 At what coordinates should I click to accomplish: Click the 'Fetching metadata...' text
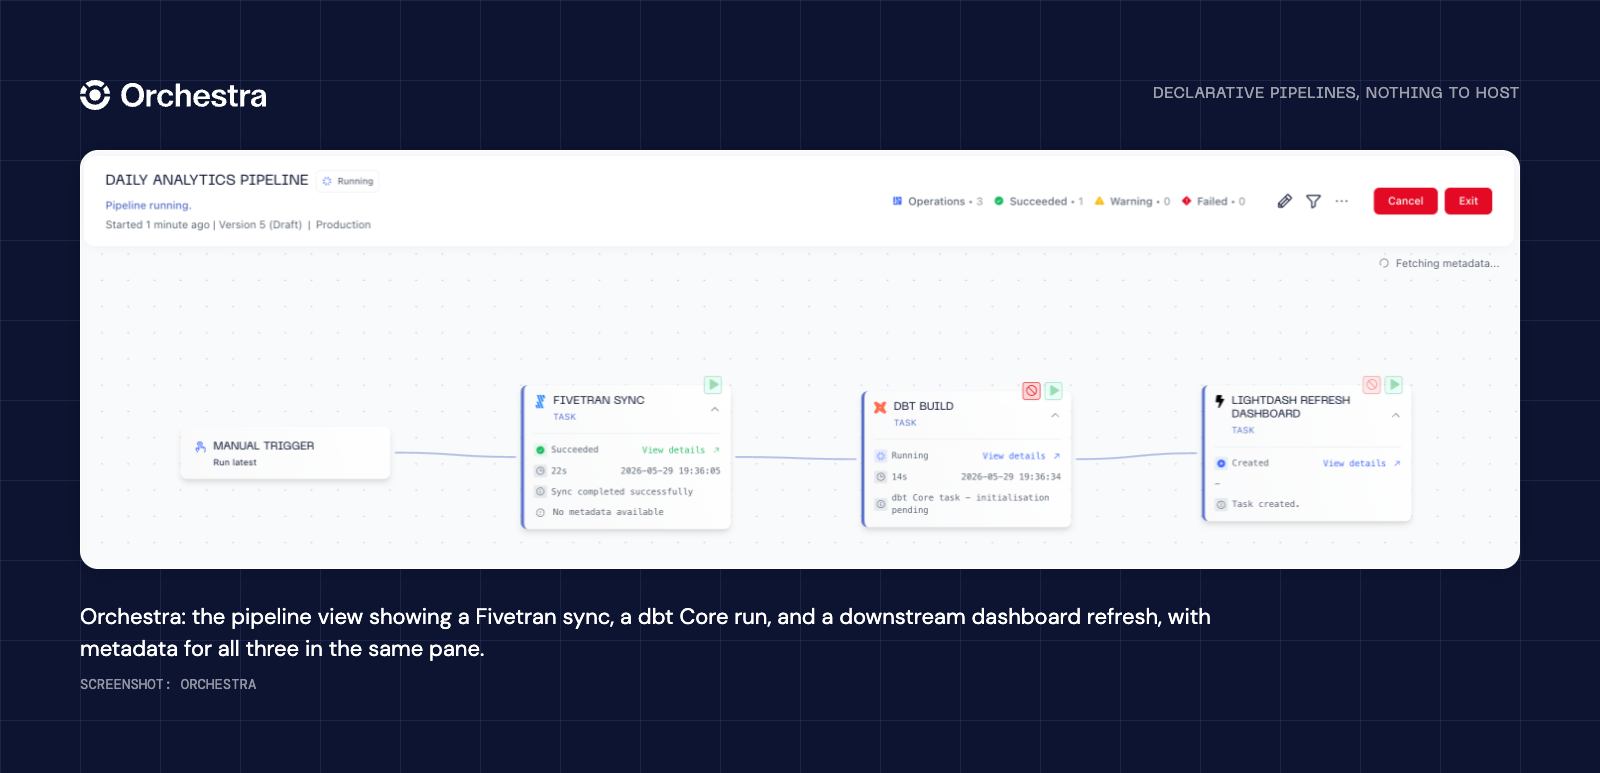[x=1447, y=263]
